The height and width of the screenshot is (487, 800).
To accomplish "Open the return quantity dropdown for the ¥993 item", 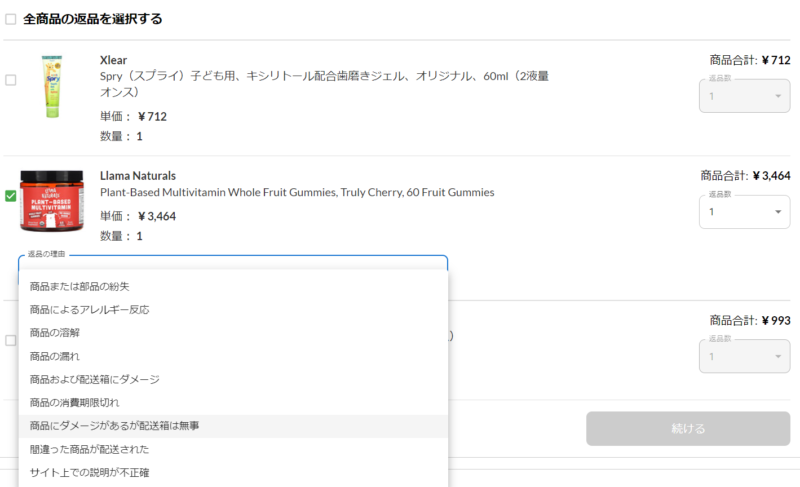I will click(744, 356).
